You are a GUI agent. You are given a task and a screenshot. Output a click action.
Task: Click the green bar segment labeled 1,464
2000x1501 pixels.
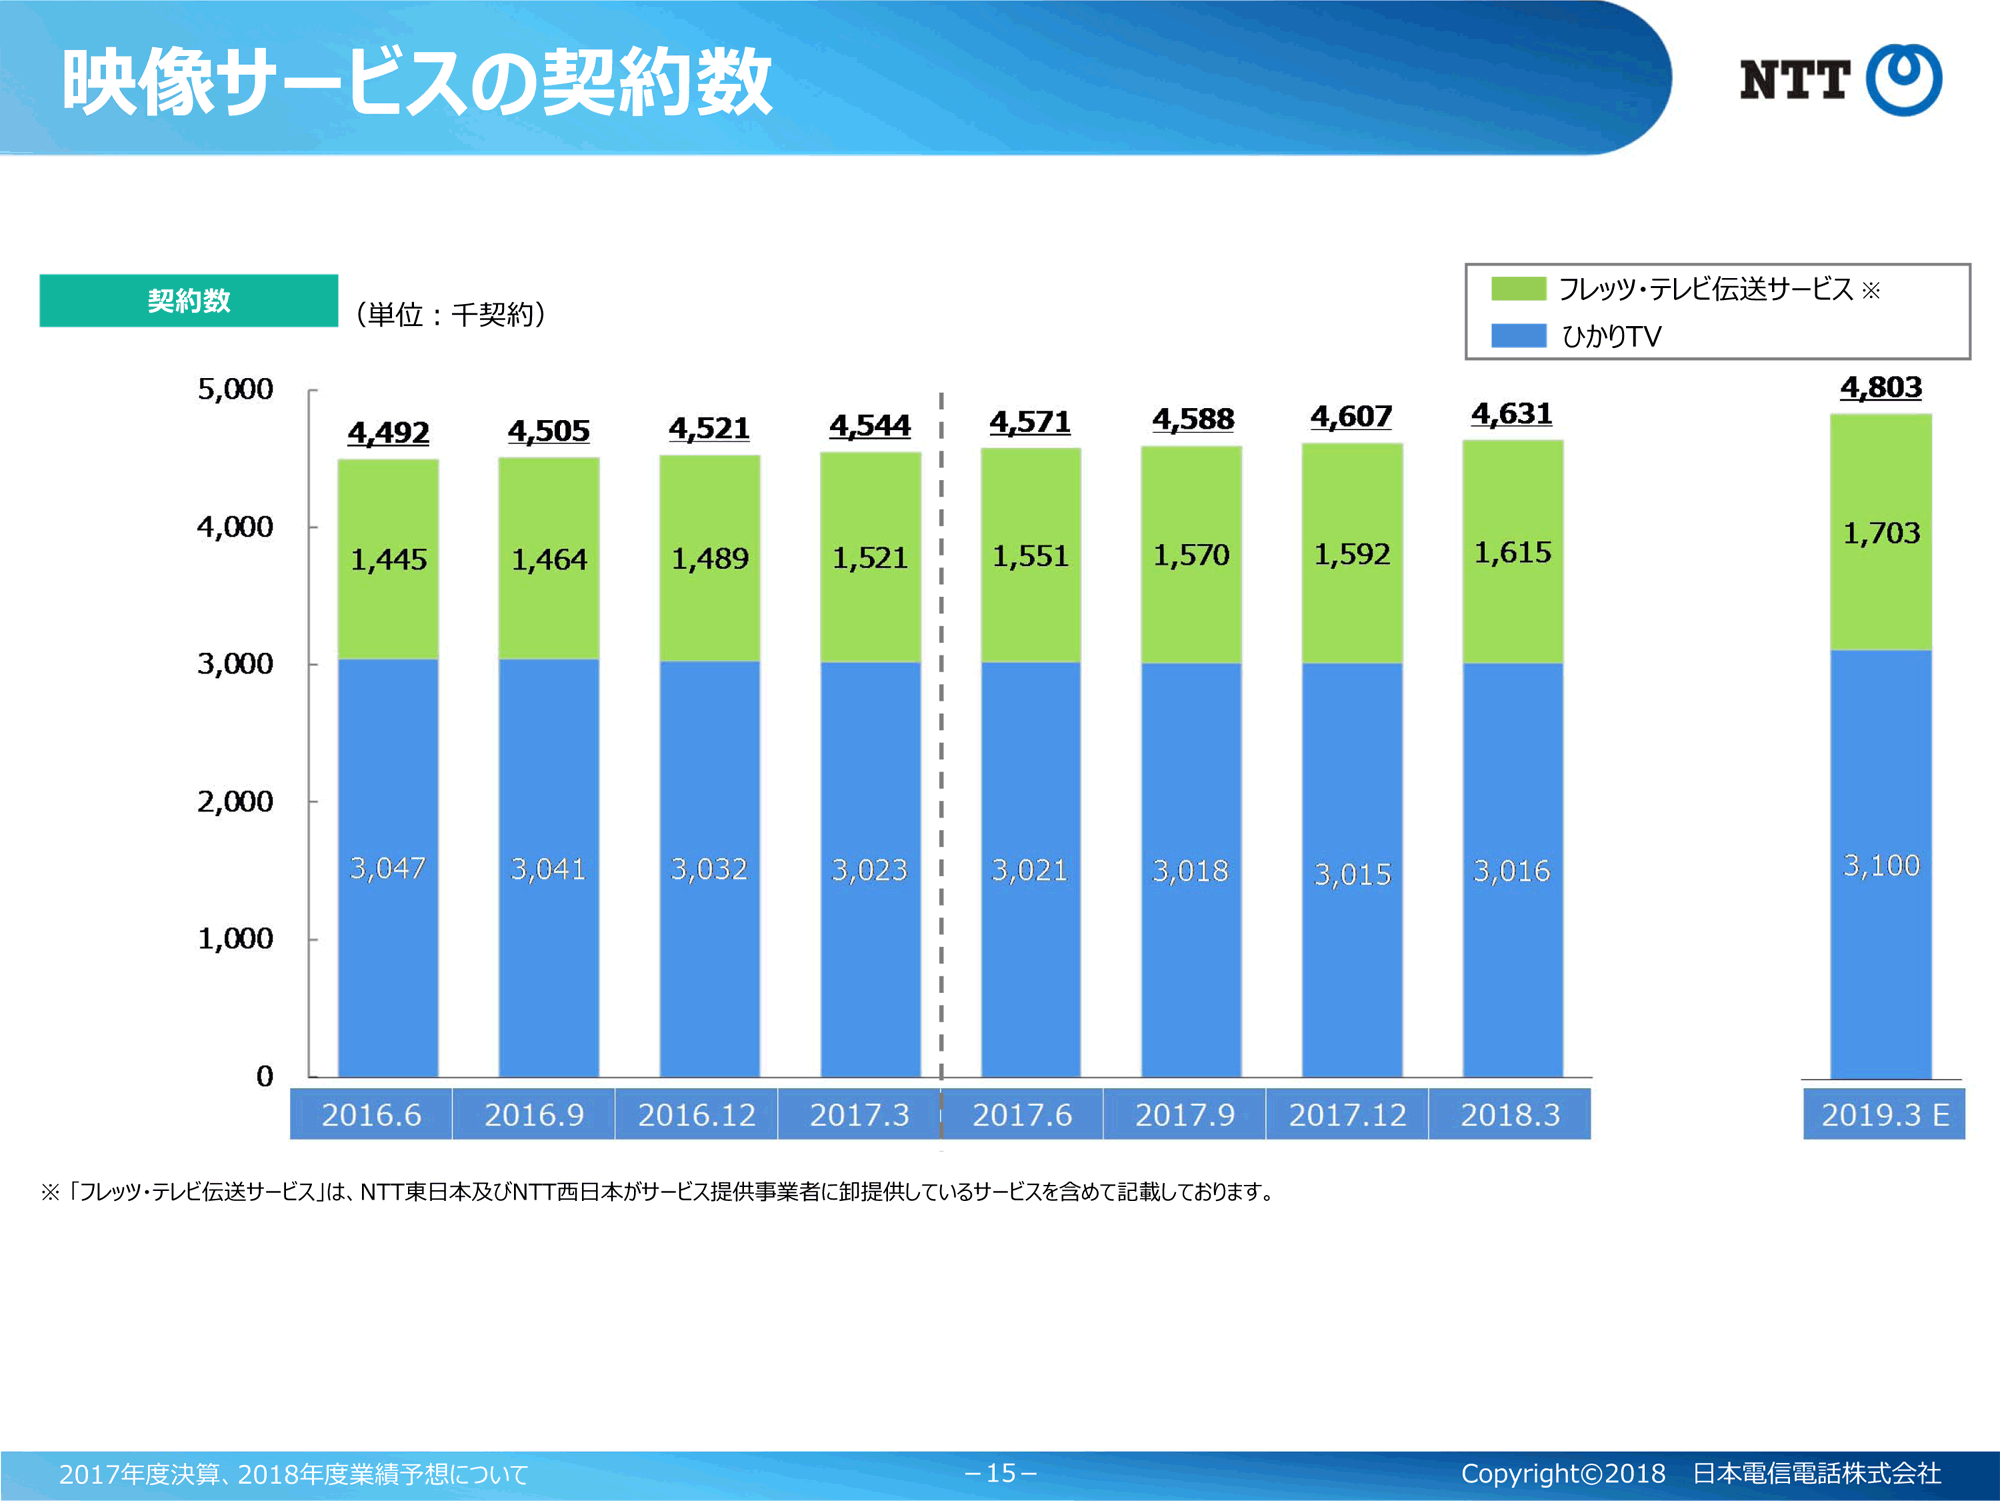click(549, 558)
